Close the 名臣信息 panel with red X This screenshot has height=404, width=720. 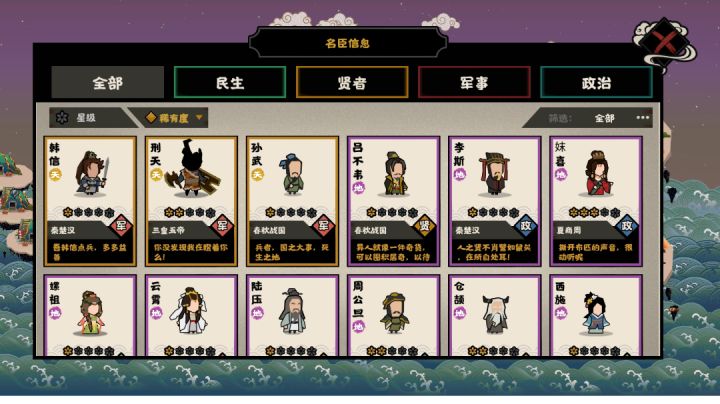(x=664, y=42)
